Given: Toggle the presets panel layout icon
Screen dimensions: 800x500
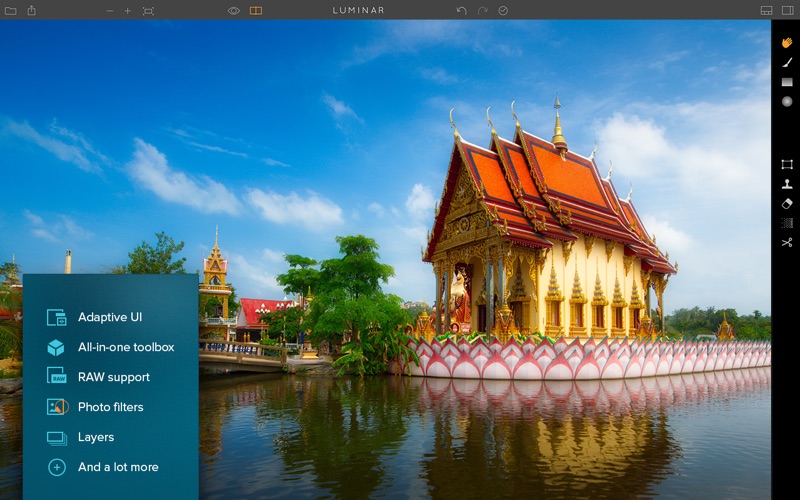Looking at the screenshot, I should tap(766, 11).
